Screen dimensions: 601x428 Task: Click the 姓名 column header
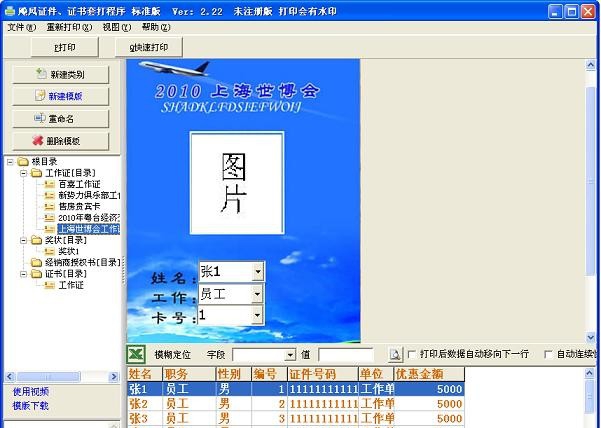tap(145, 374)
